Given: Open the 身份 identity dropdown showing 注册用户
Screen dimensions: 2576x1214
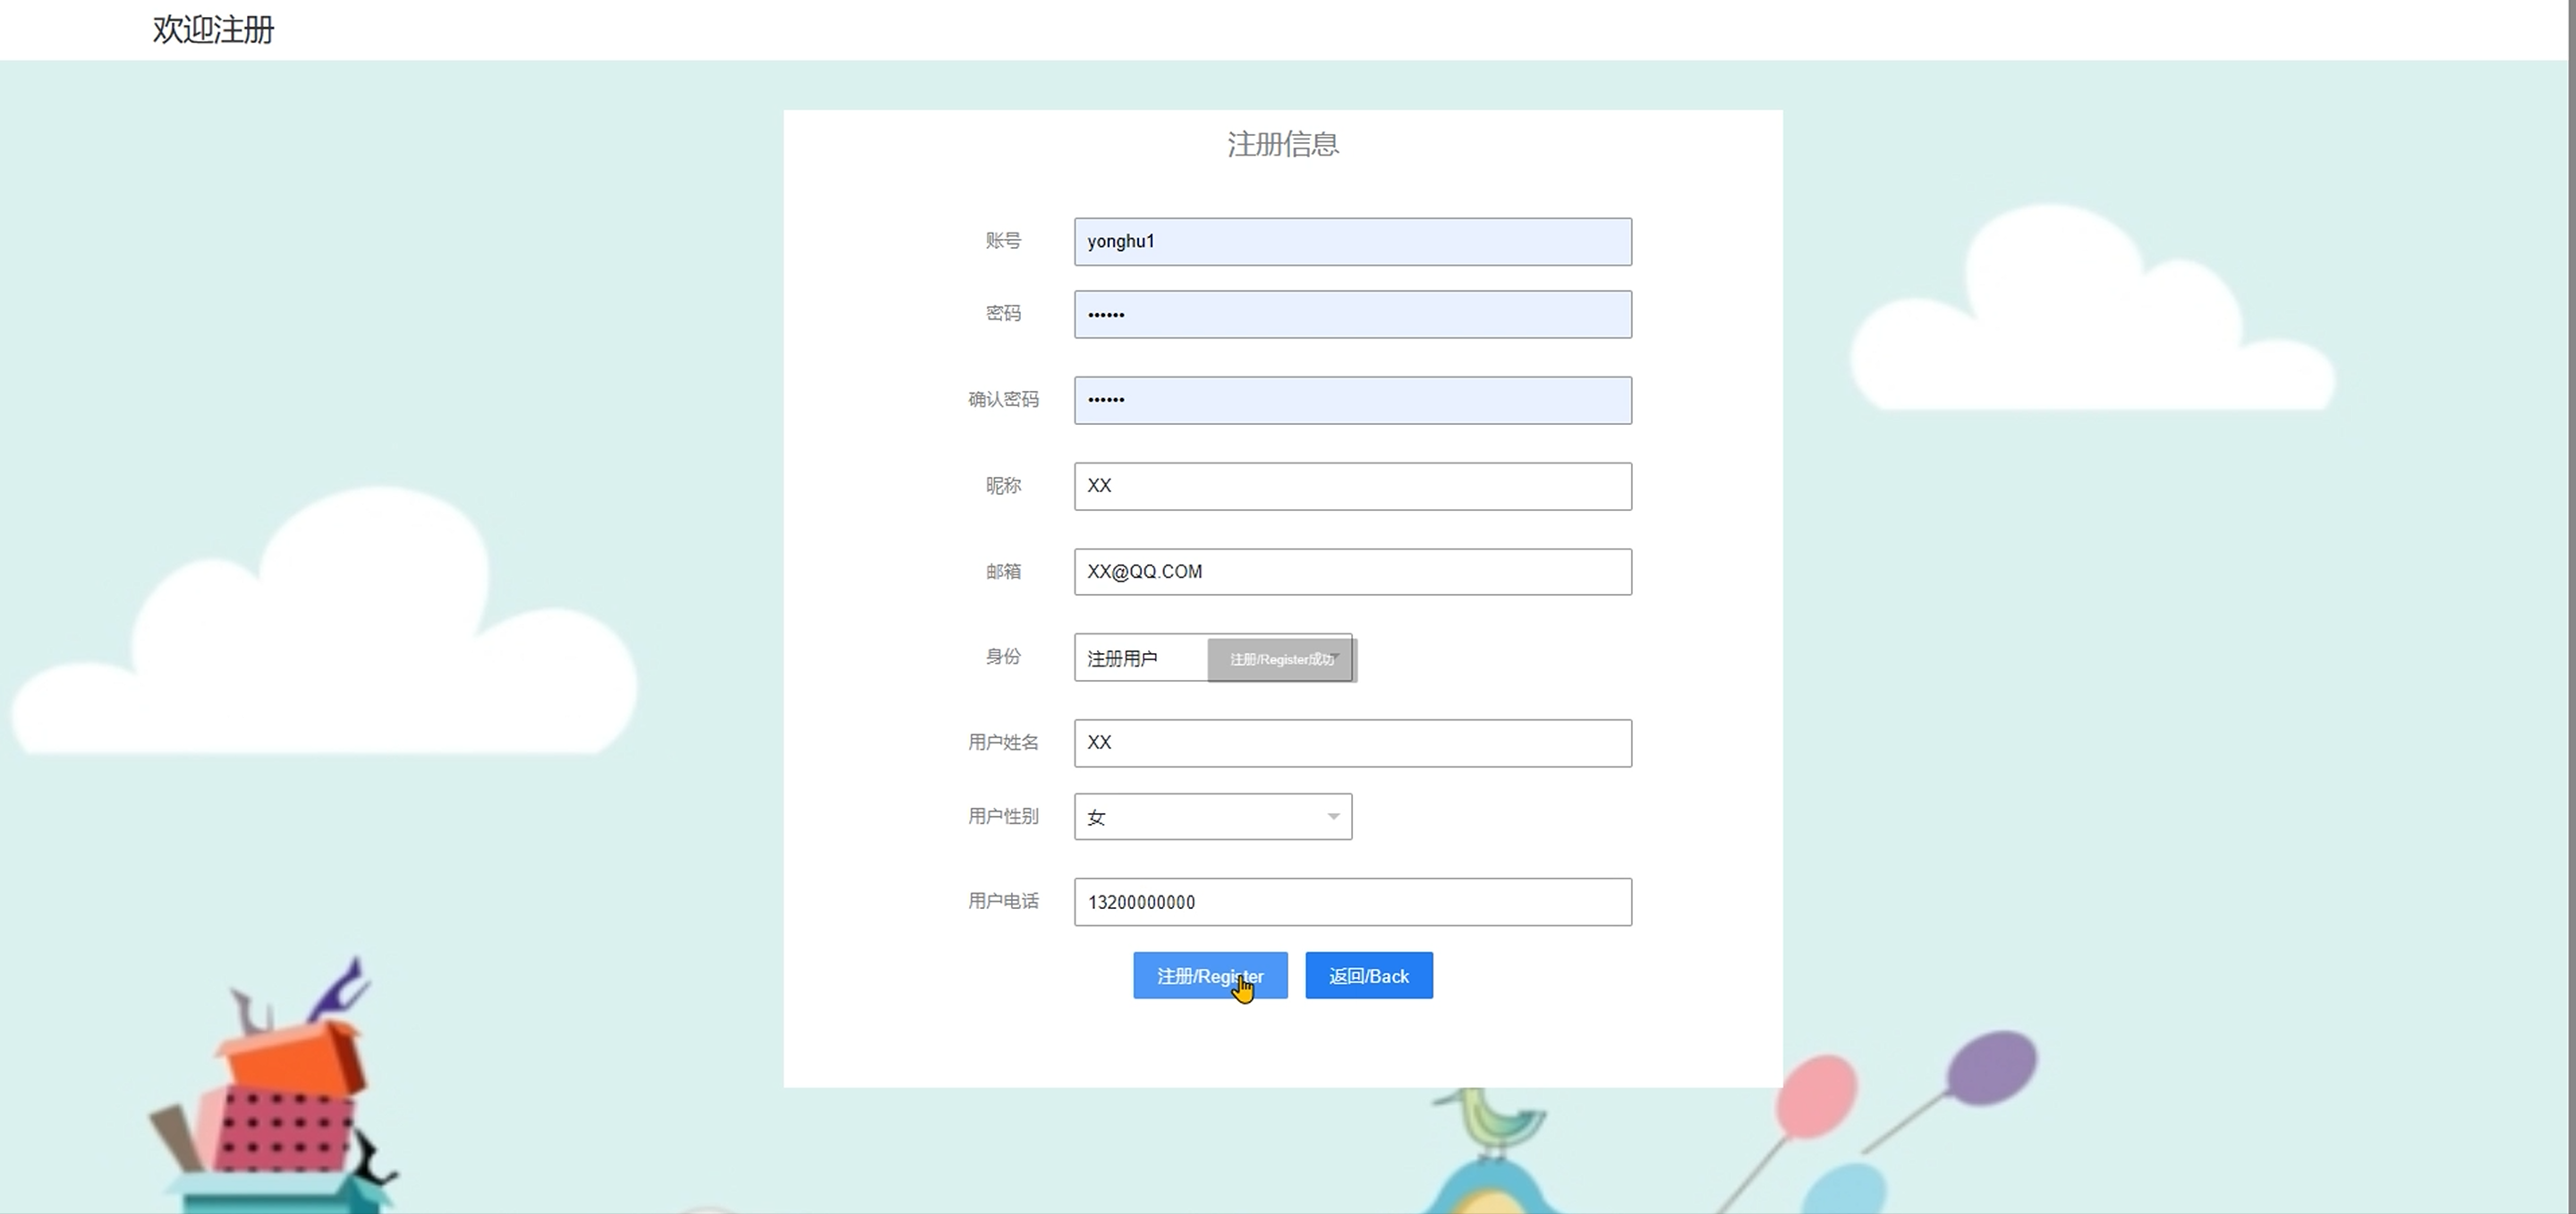Looking at the screenshot, I should (x=1140, y=658).
